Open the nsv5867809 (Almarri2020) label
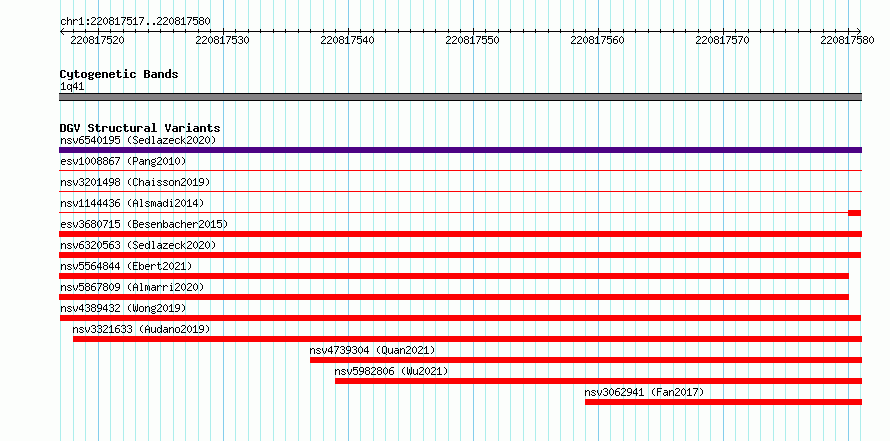This screenshot has width=890, height=441. pyautogui.click(x=132, y=287)
